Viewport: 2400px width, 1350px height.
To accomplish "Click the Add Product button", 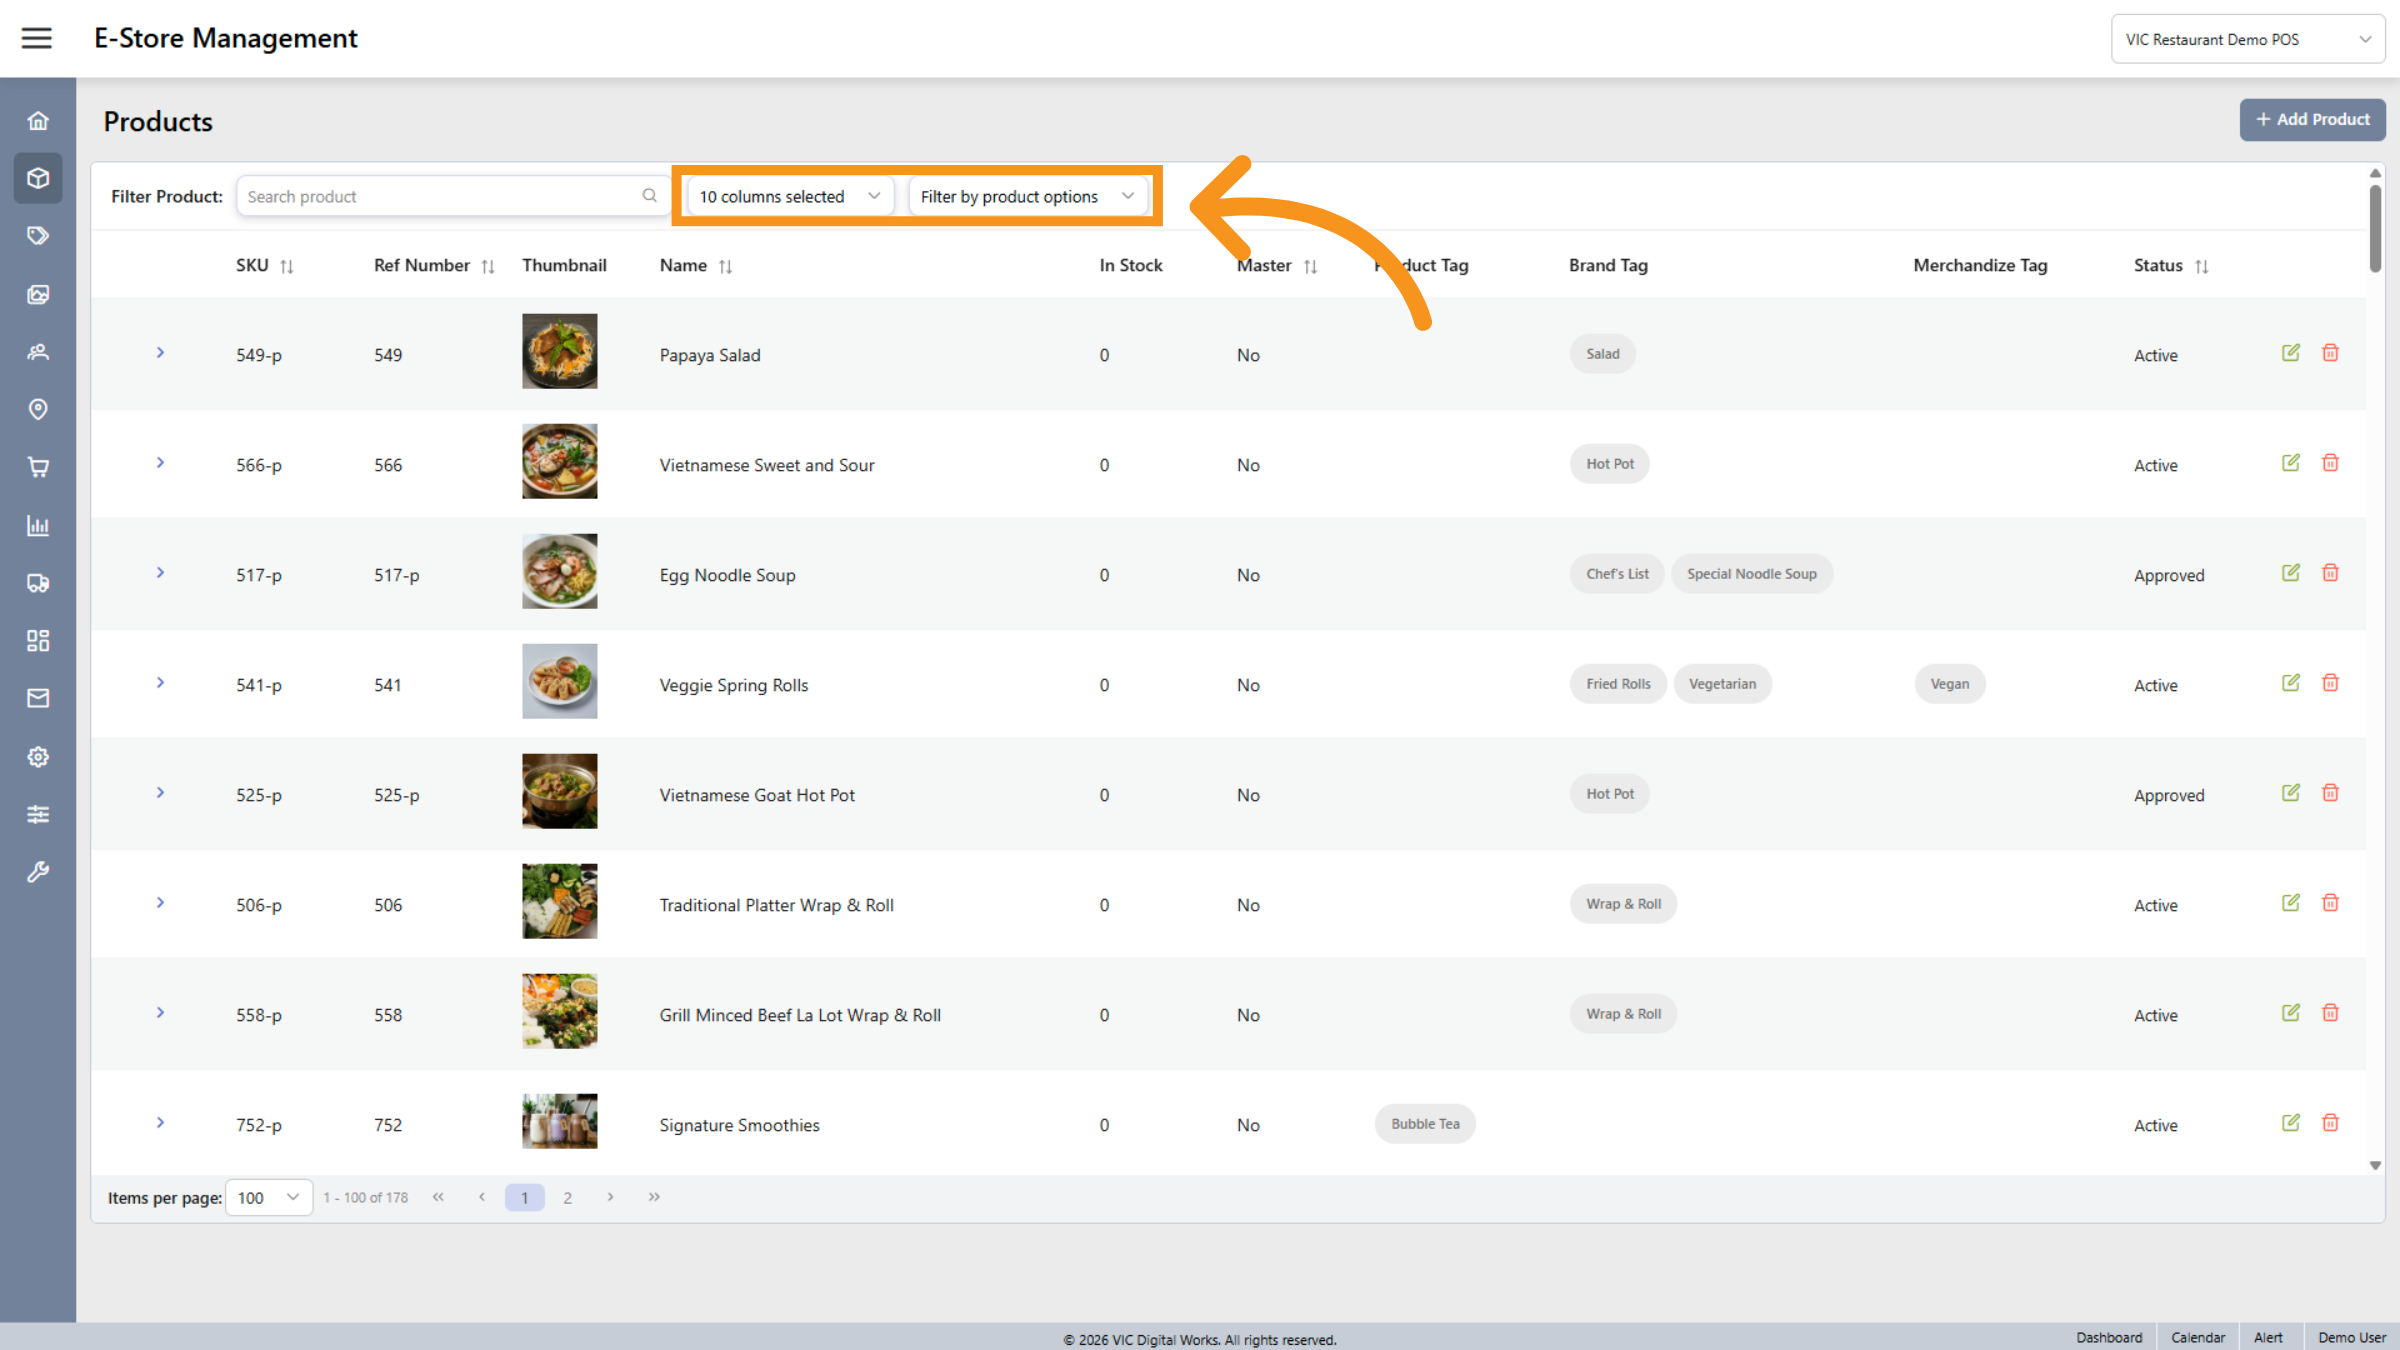I will pos(2312,119).
